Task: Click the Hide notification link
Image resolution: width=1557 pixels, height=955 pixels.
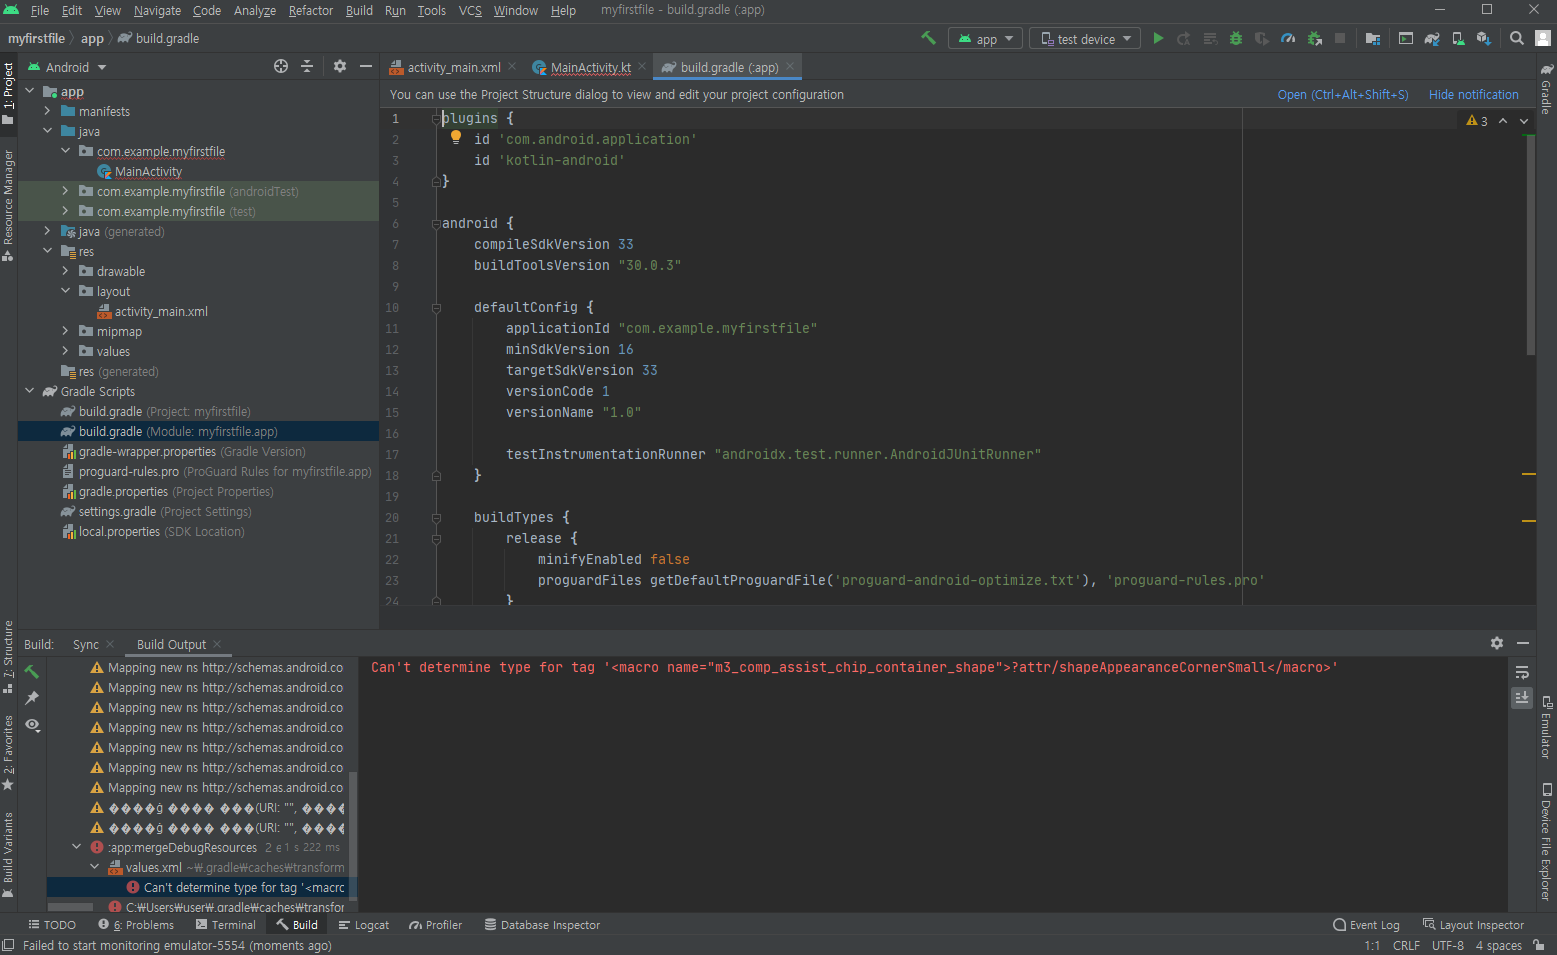Action: (x=1473, y=95)
